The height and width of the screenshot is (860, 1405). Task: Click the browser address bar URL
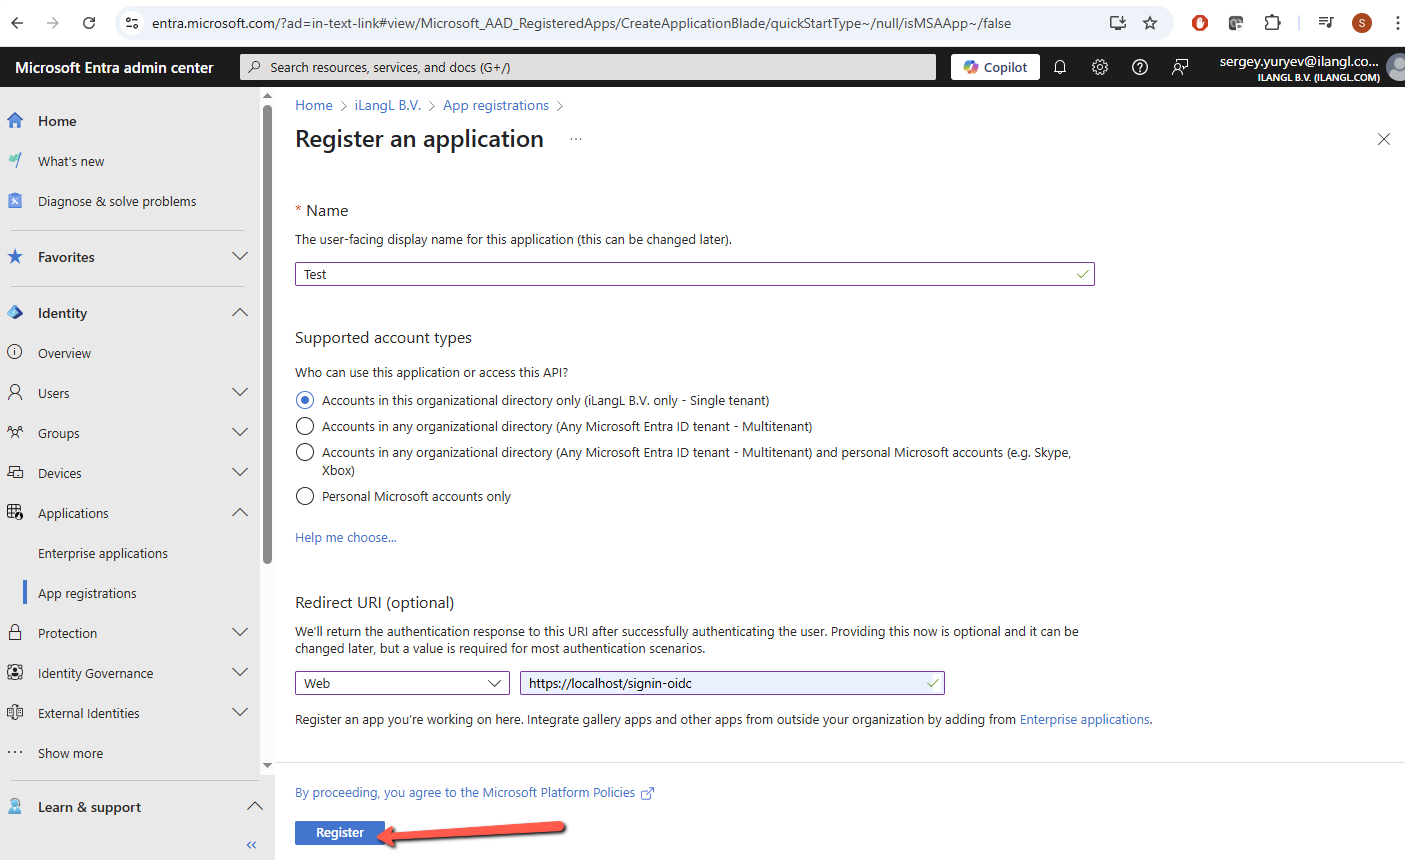click(x=581, y=23)
